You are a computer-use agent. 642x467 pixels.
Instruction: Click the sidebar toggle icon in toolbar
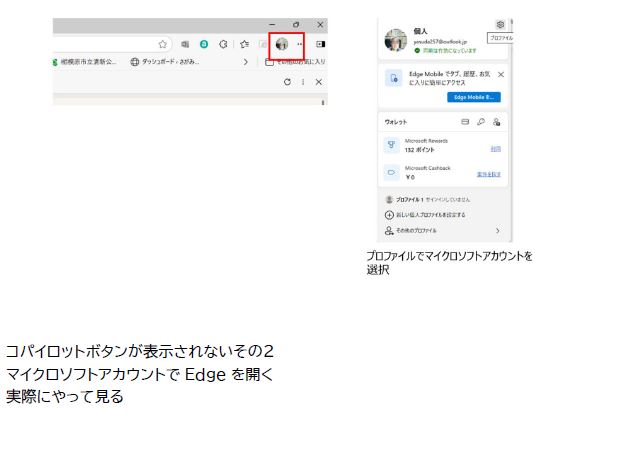(320, 44)
